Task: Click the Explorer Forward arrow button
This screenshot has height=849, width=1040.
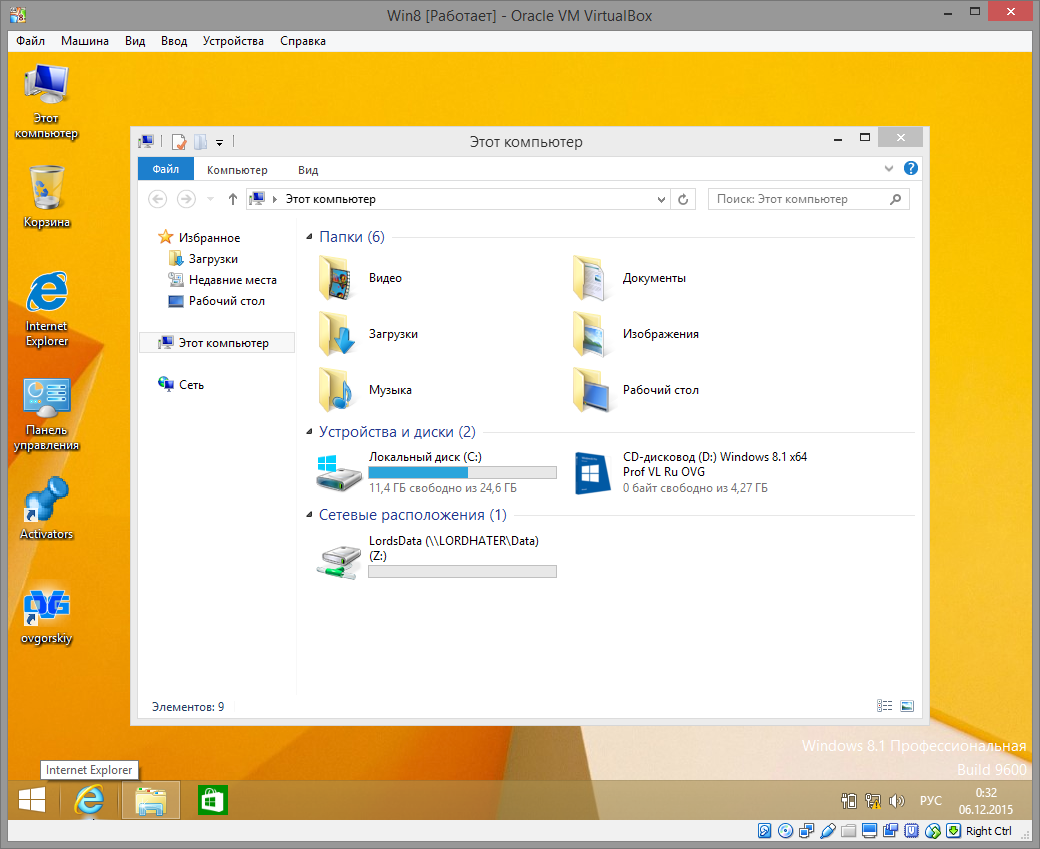Action: pyautogui.click(x=186, y=199)
